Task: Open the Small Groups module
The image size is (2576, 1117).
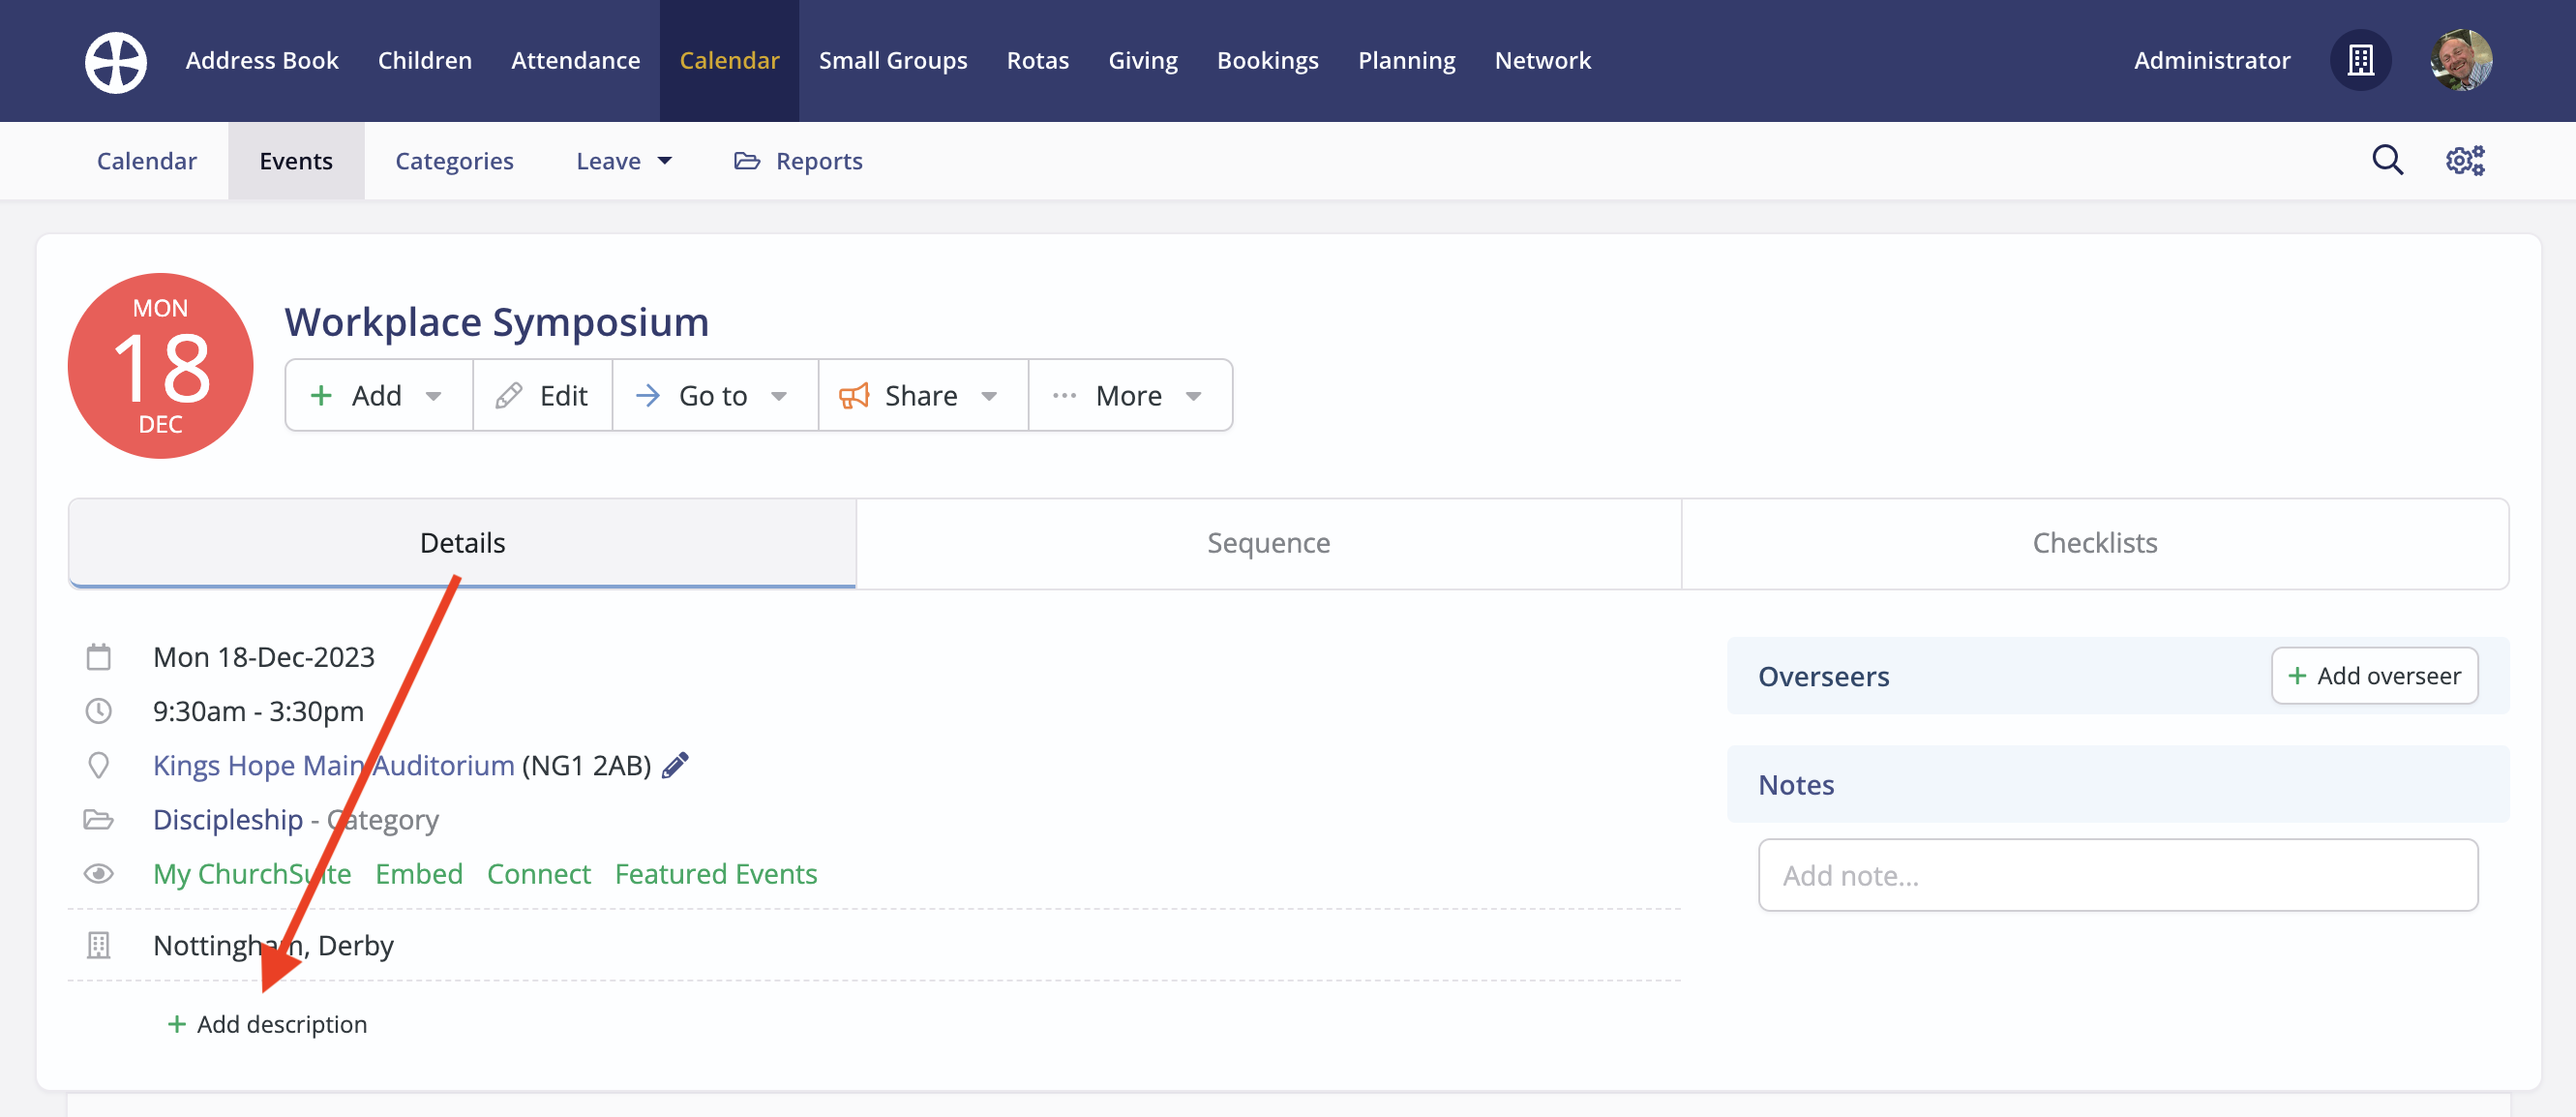Action: 892,61
